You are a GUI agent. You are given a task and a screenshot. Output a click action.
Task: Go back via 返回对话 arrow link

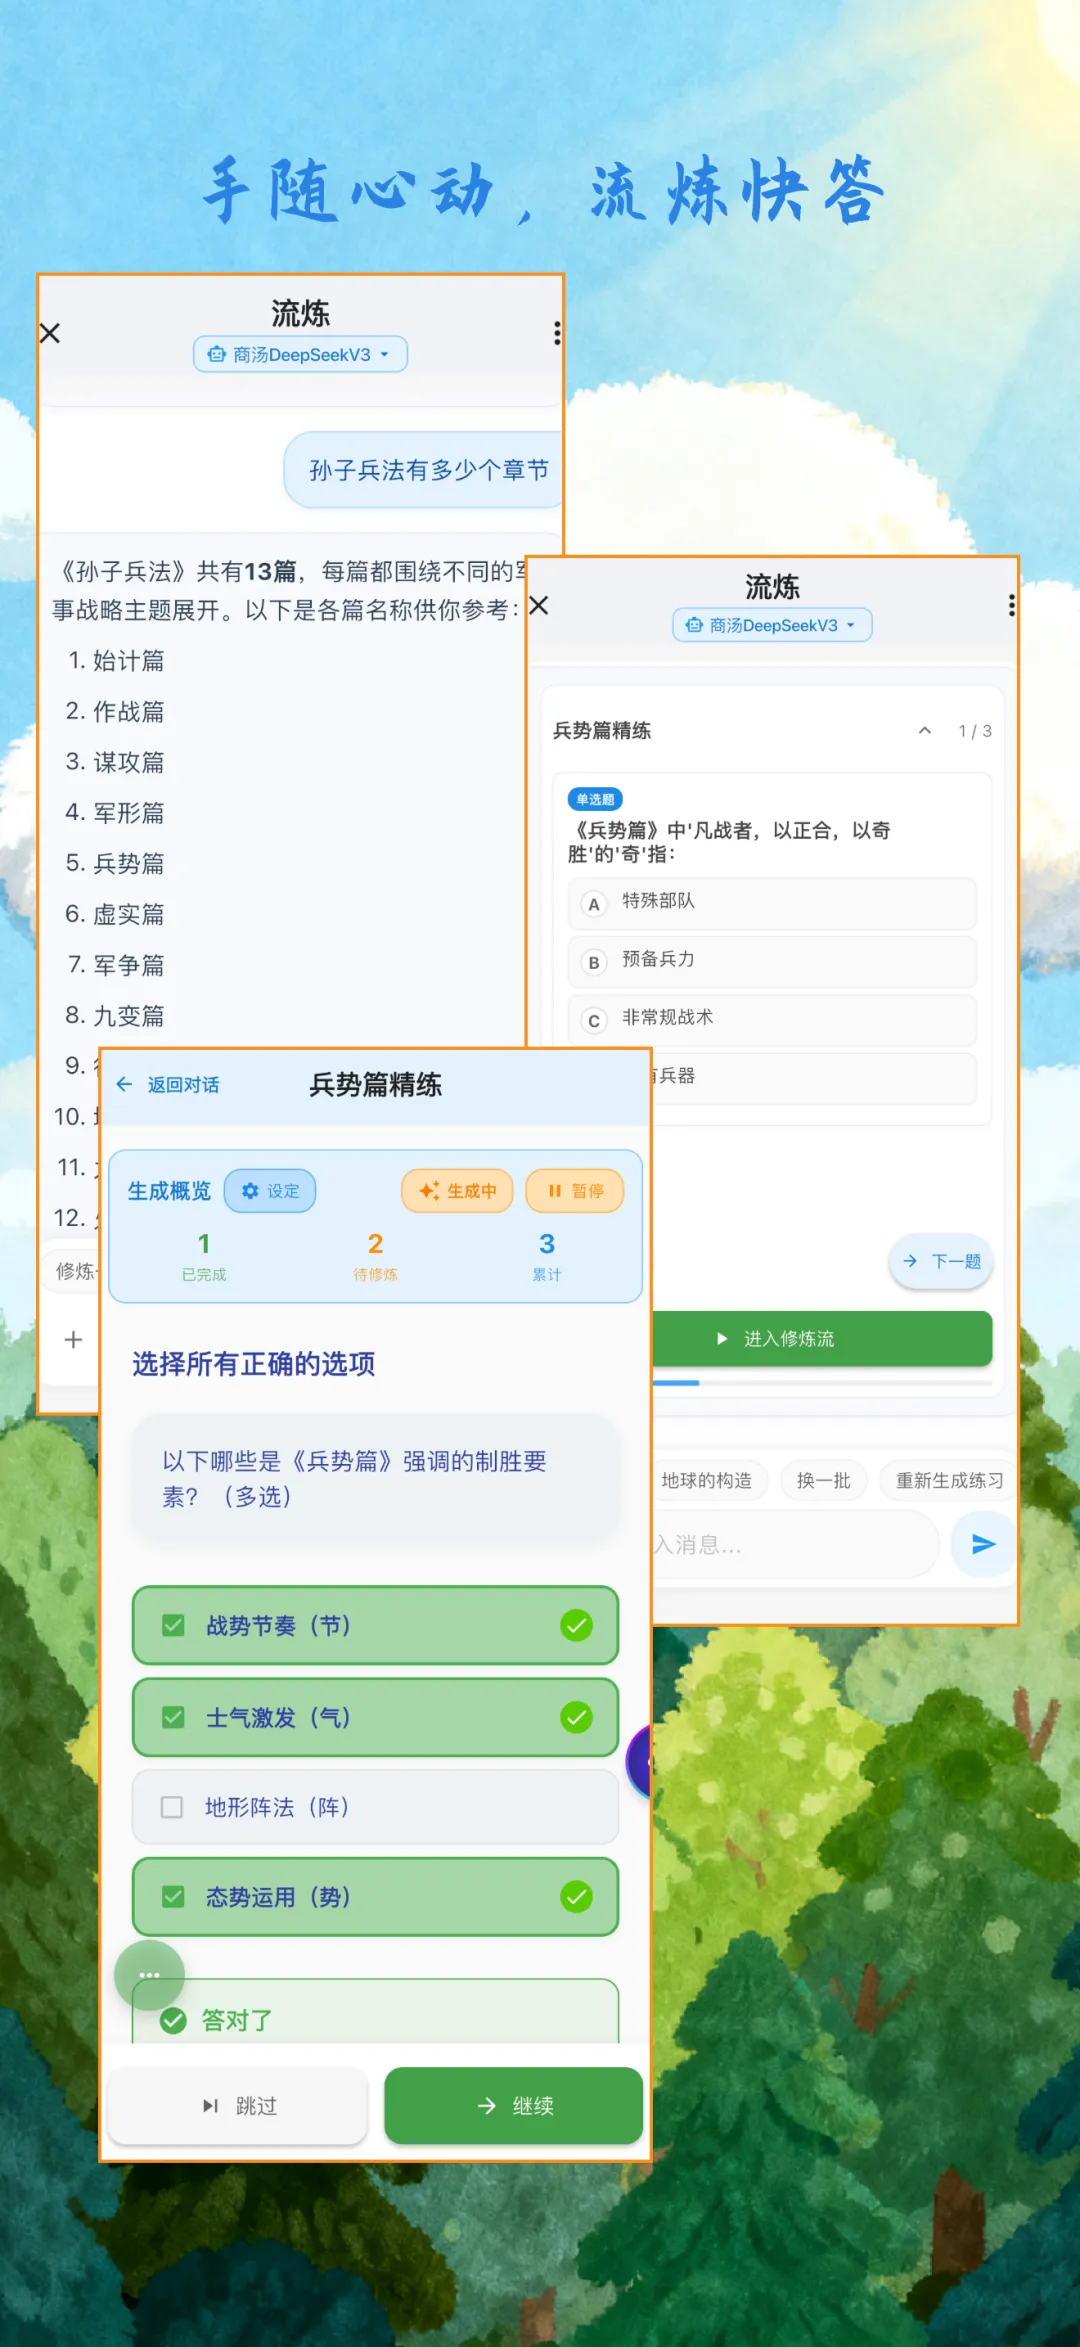[168, 1085]
